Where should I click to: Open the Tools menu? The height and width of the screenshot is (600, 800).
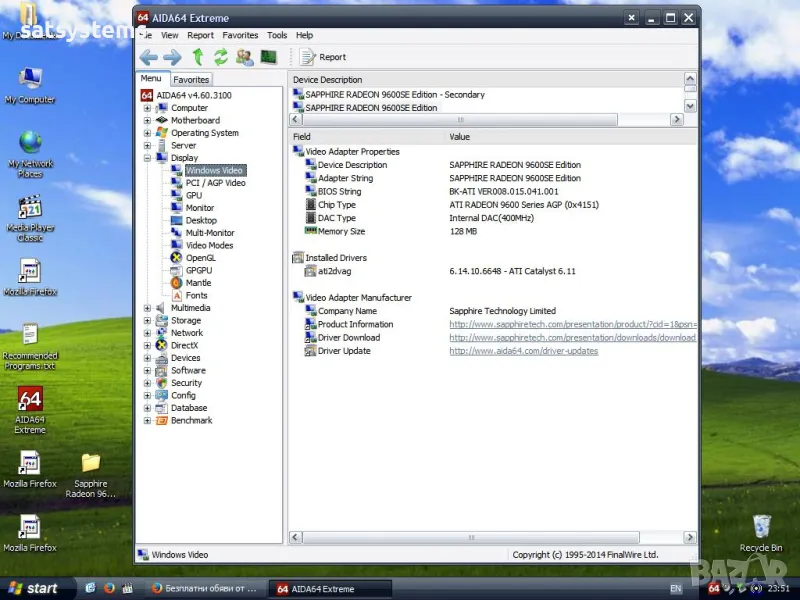(x=277, y=35)
